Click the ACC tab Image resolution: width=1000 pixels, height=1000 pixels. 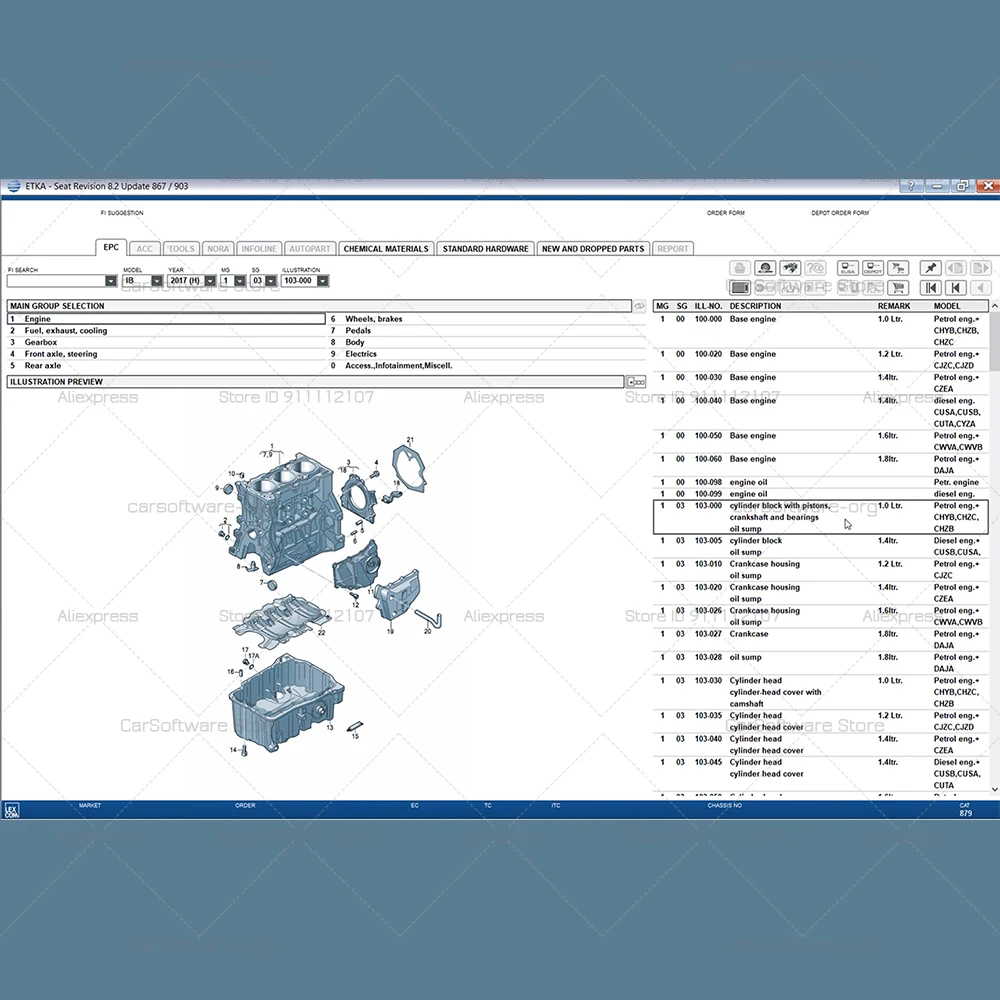pyautogui.click(x=145, y=249)
